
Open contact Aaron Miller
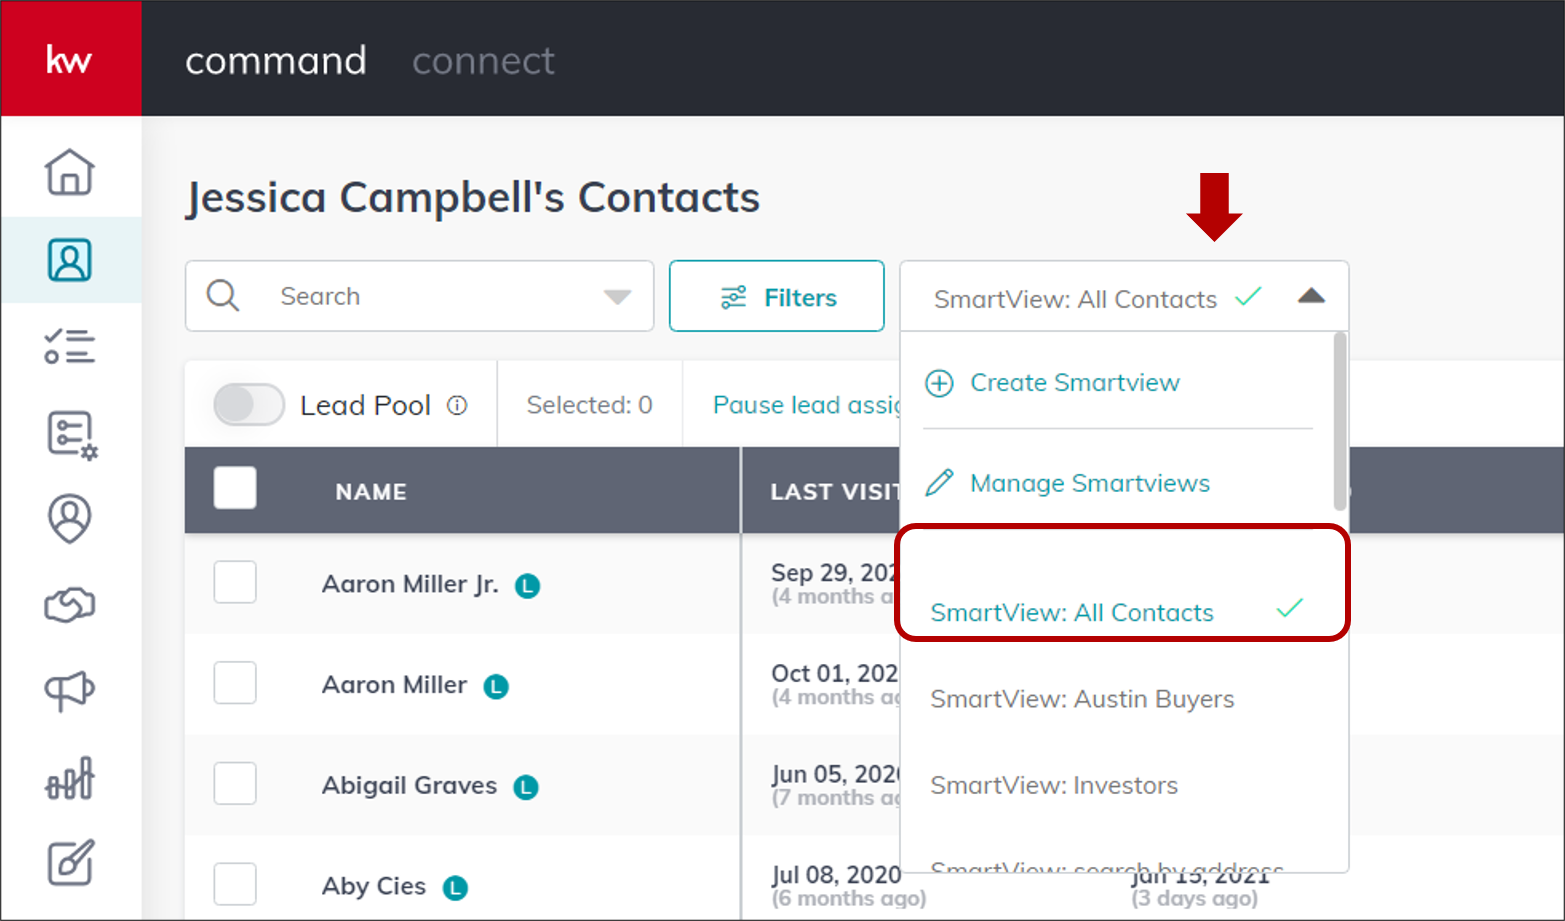[394, 685]
